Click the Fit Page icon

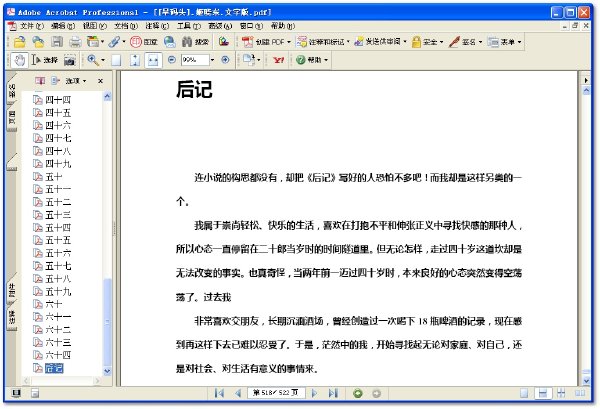tap(135, 60)
